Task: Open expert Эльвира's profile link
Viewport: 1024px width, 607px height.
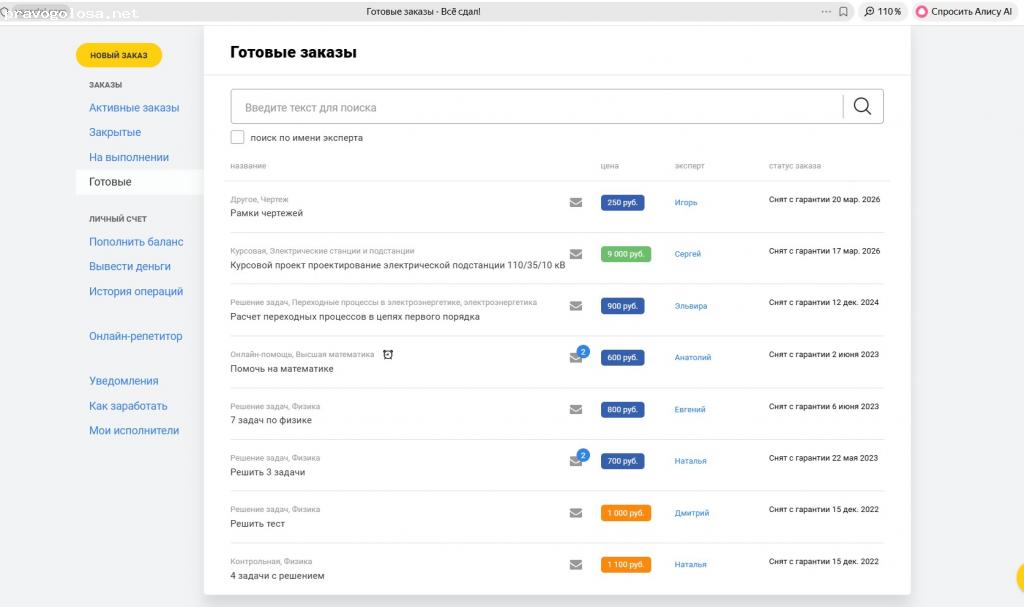Action: (x=690, y=306)
